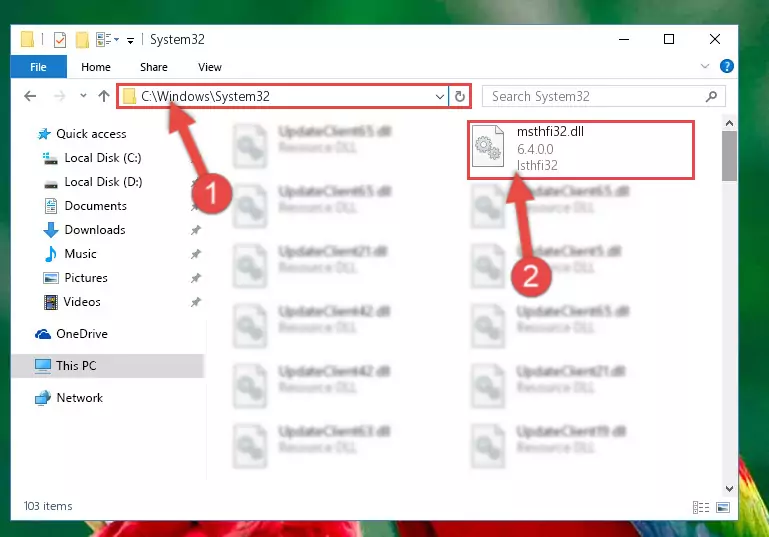The width and height of the screenshot is (769, 537).
Task: Switch to the View ribbon tab
Action: coord(210,67)
